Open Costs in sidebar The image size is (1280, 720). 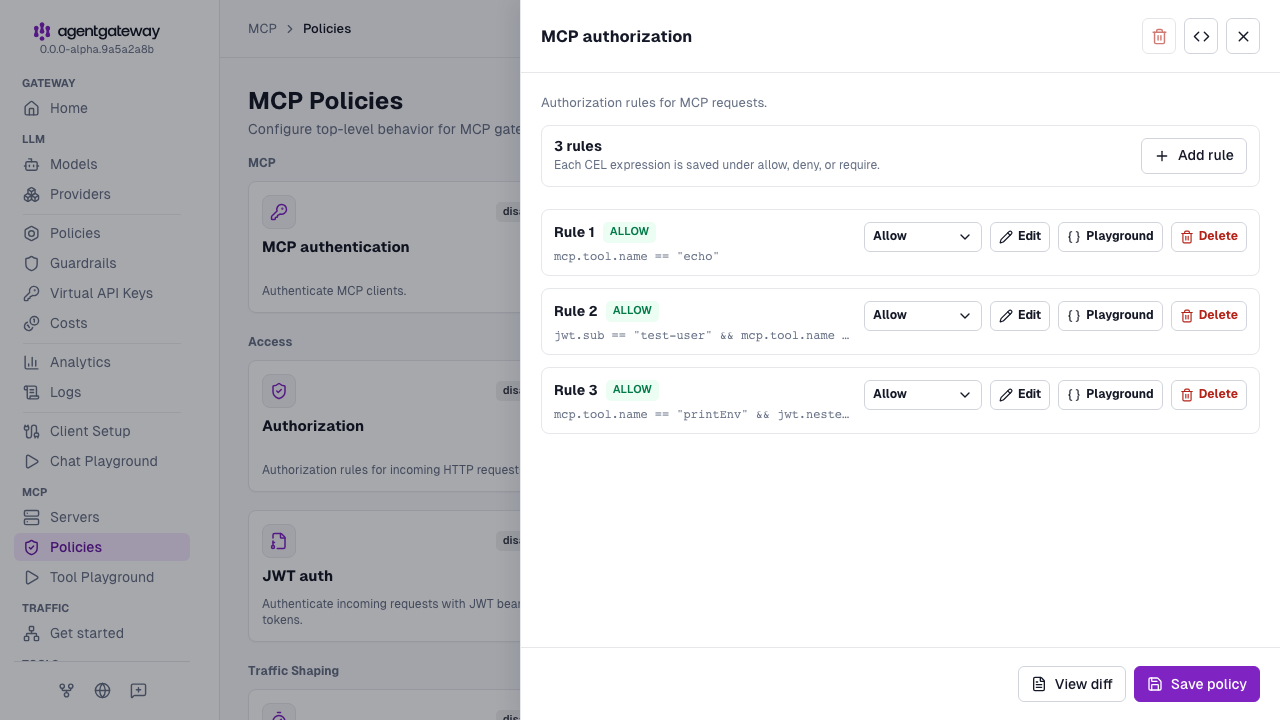pos(102,323)
